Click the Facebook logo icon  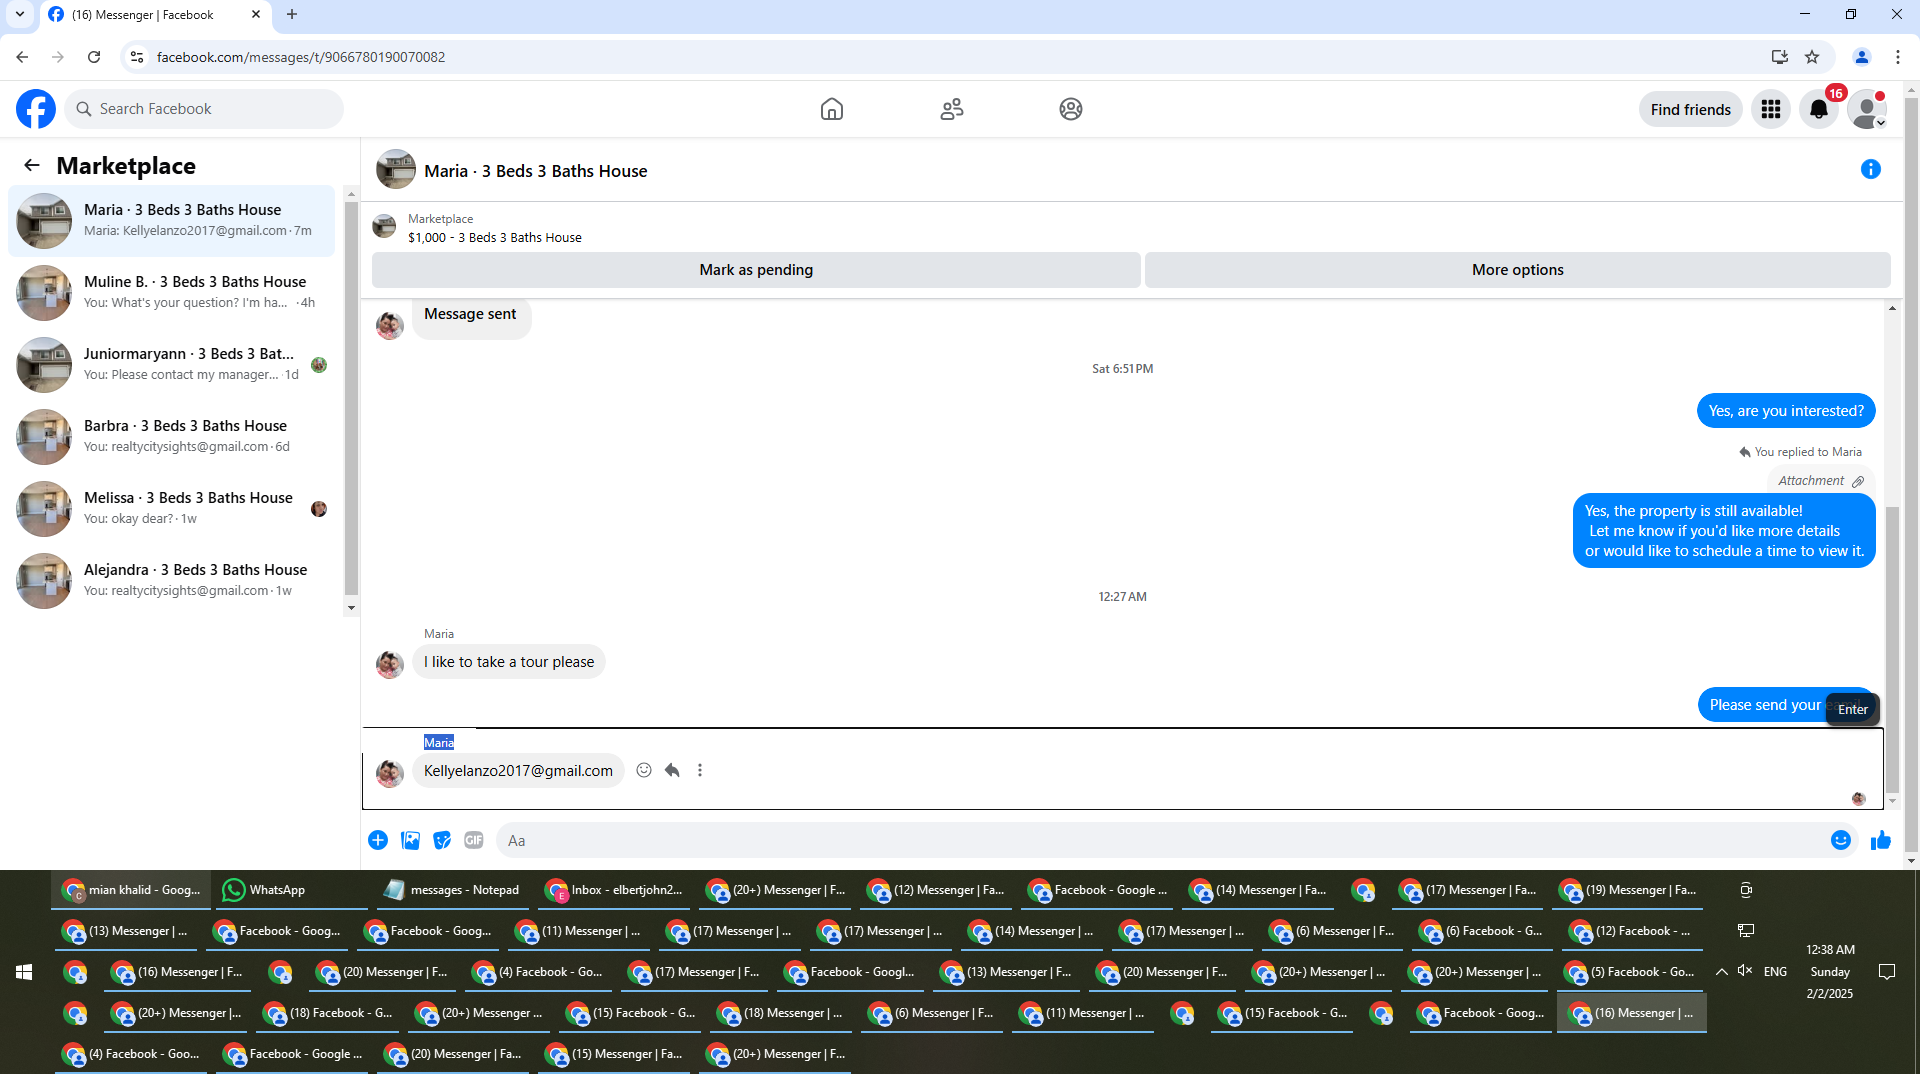point(36,109)
